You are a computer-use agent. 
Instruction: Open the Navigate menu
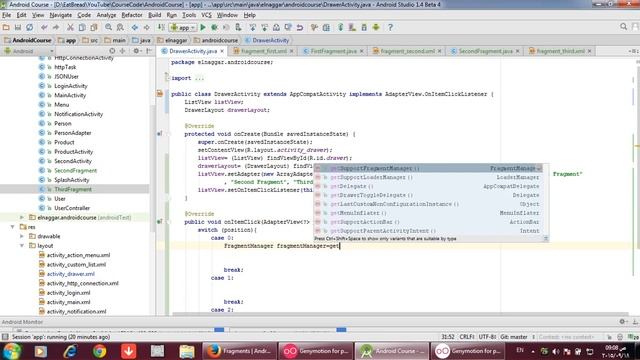[61, 15]
